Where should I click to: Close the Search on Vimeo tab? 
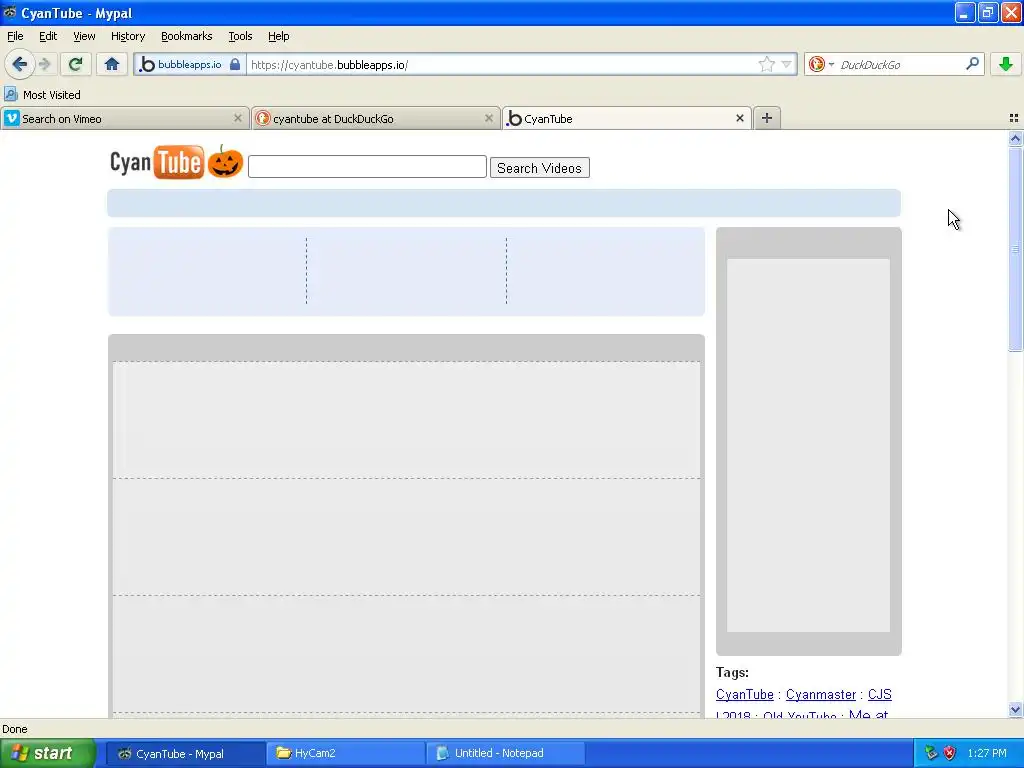[238, 118]
